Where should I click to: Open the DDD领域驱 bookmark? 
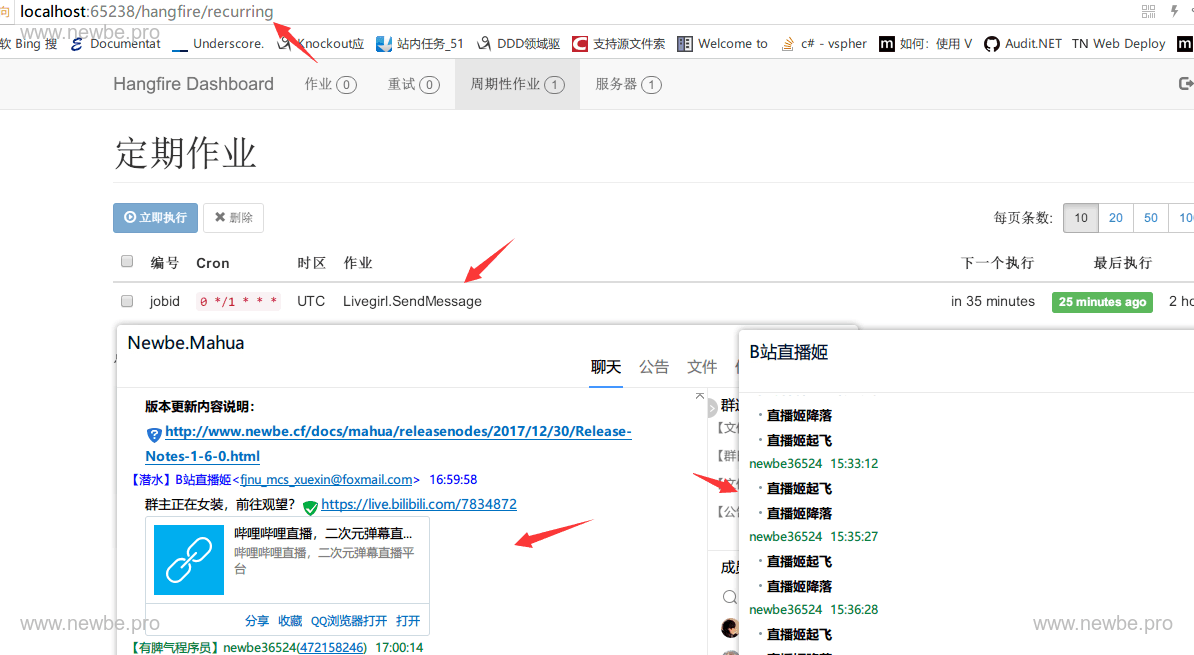pyautogui.click(x=518, y=44)
